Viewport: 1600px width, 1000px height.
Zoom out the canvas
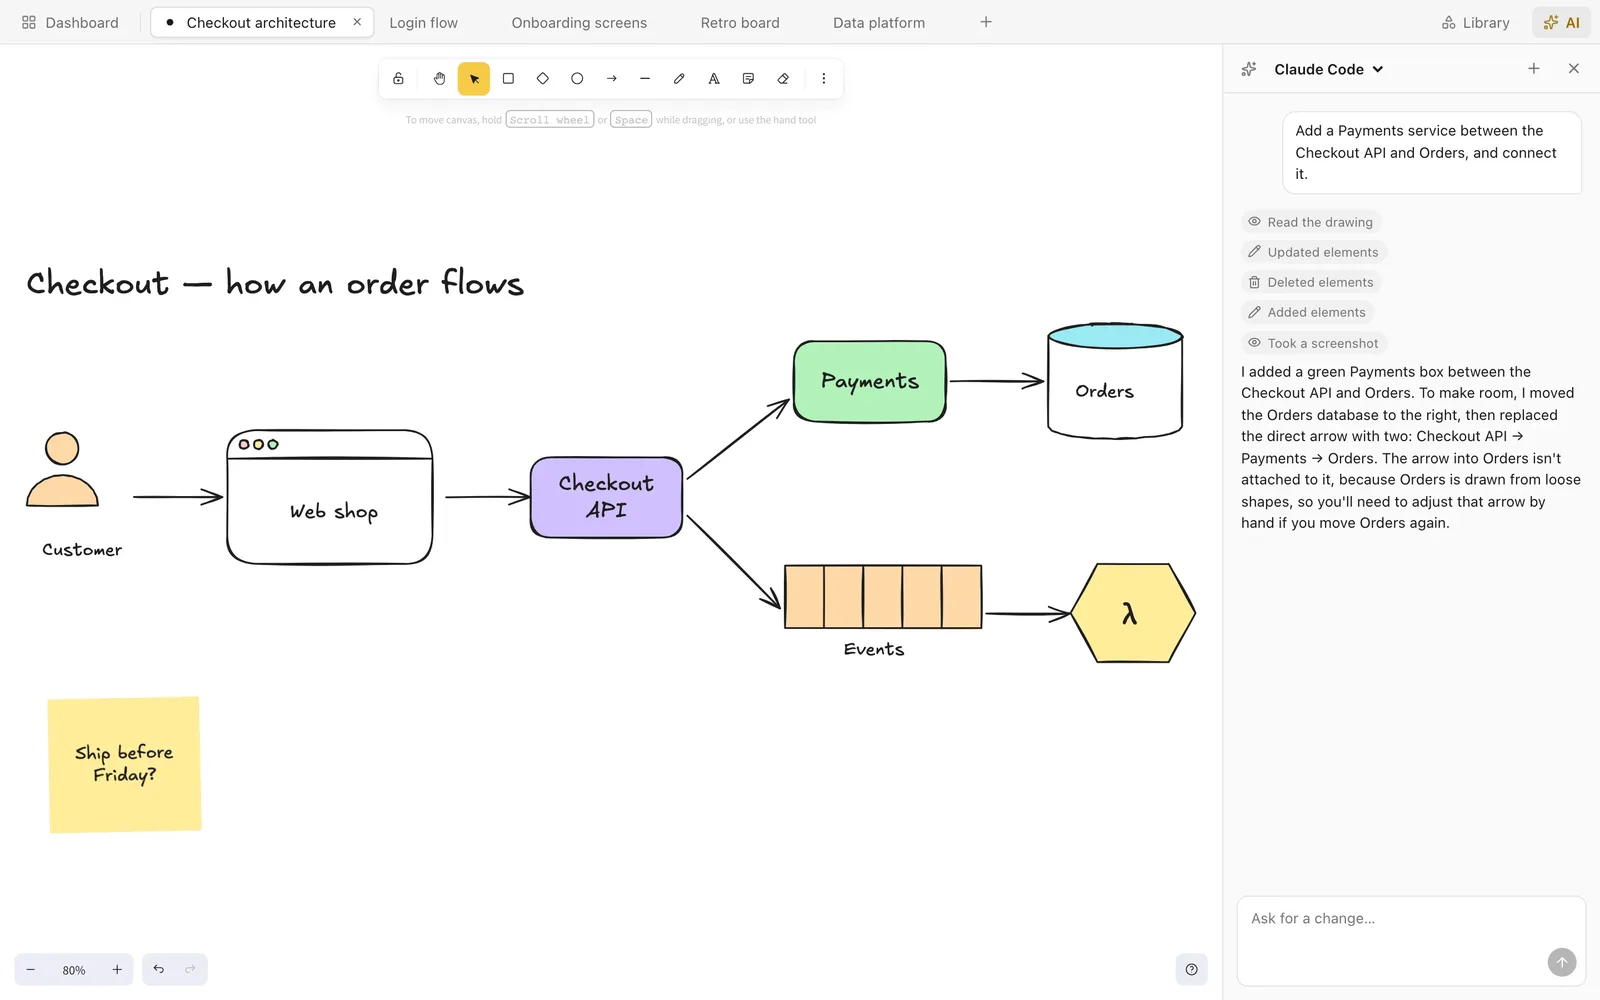pos(31,970)
